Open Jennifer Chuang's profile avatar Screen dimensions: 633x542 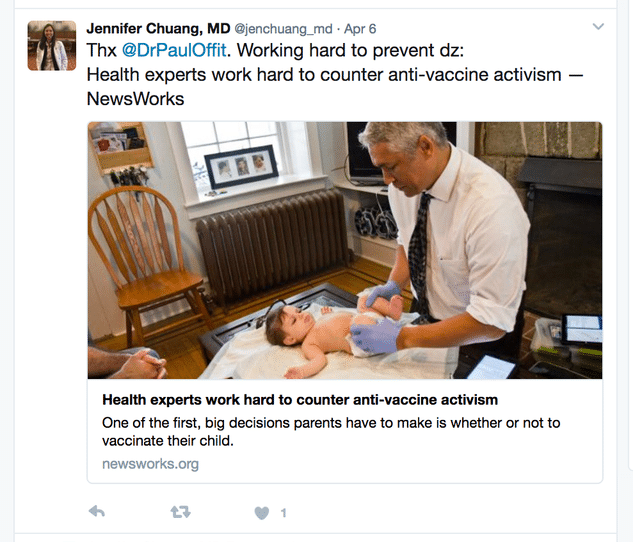pos(52,46)
